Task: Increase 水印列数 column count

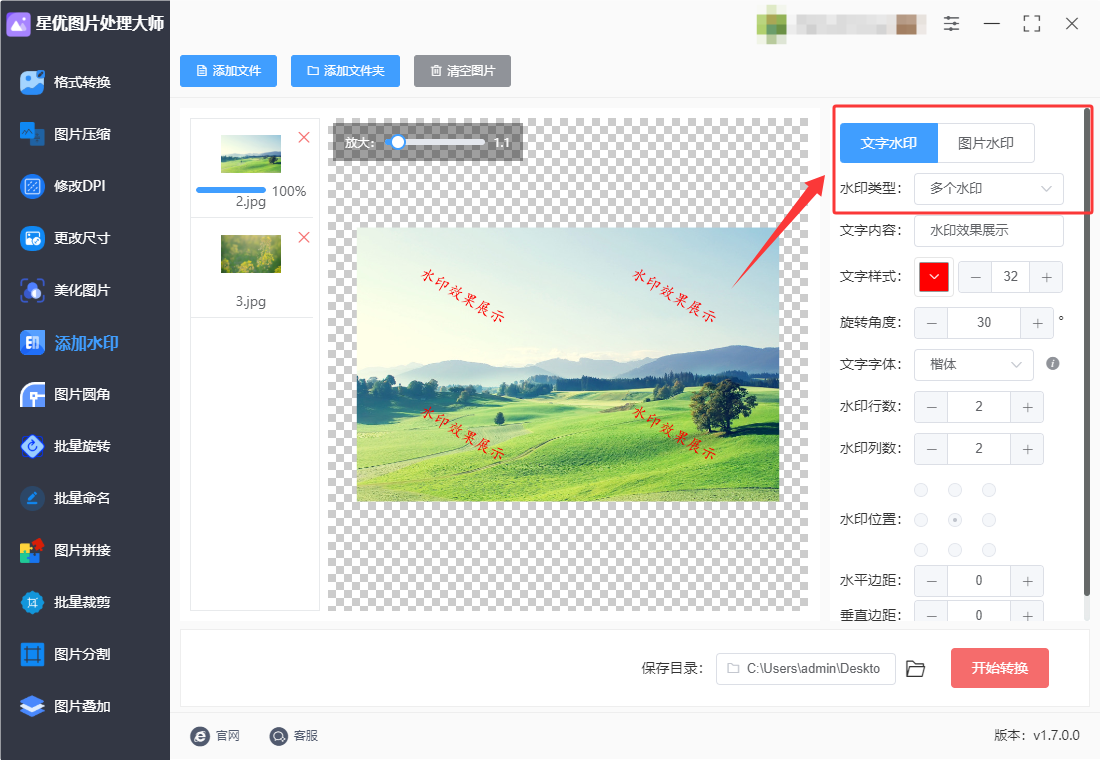Action: tap(1027, 449)
